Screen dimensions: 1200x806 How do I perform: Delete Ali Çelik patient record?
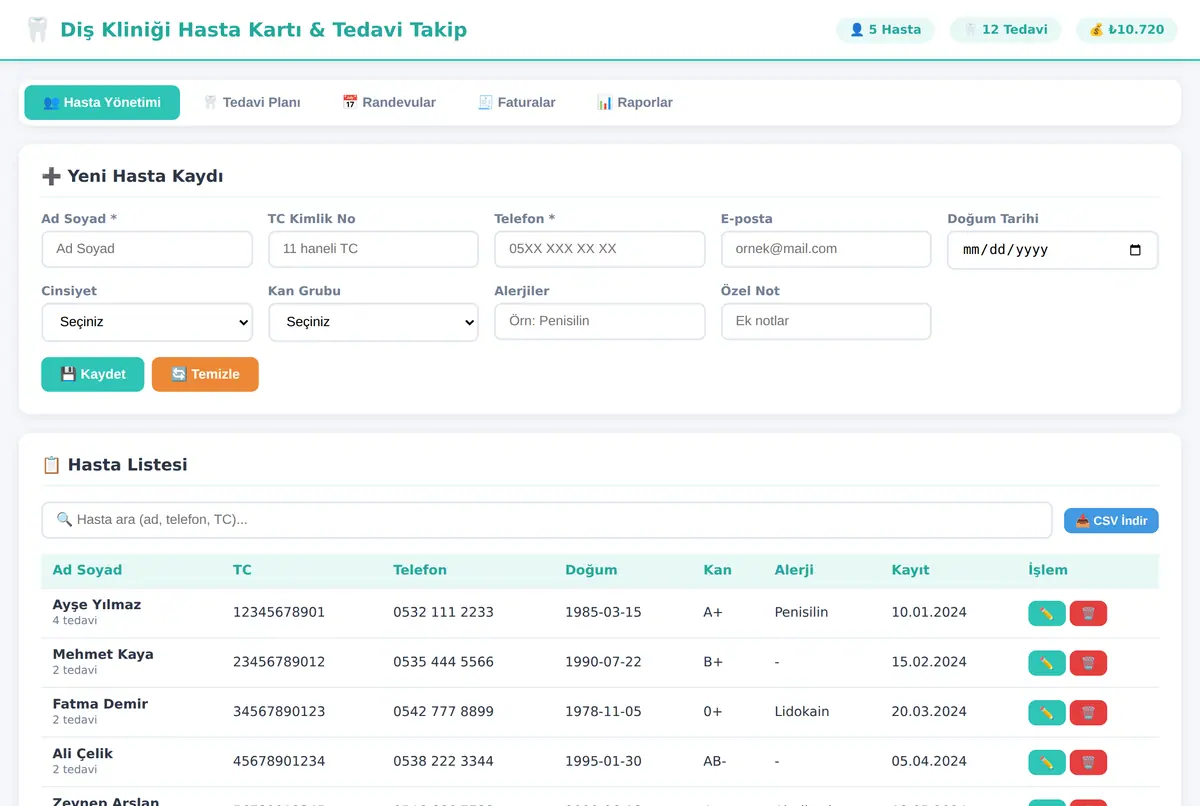[1088, 762]
